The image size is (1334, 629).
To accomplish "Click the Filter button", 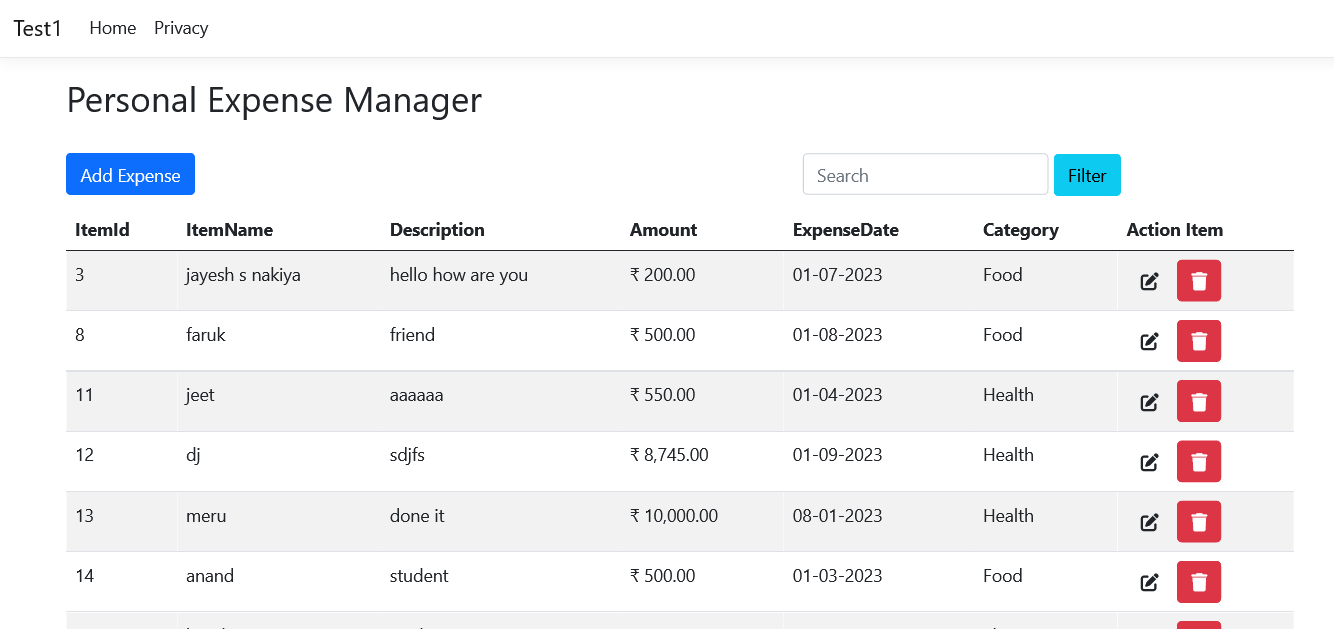I will point(1087,174).
